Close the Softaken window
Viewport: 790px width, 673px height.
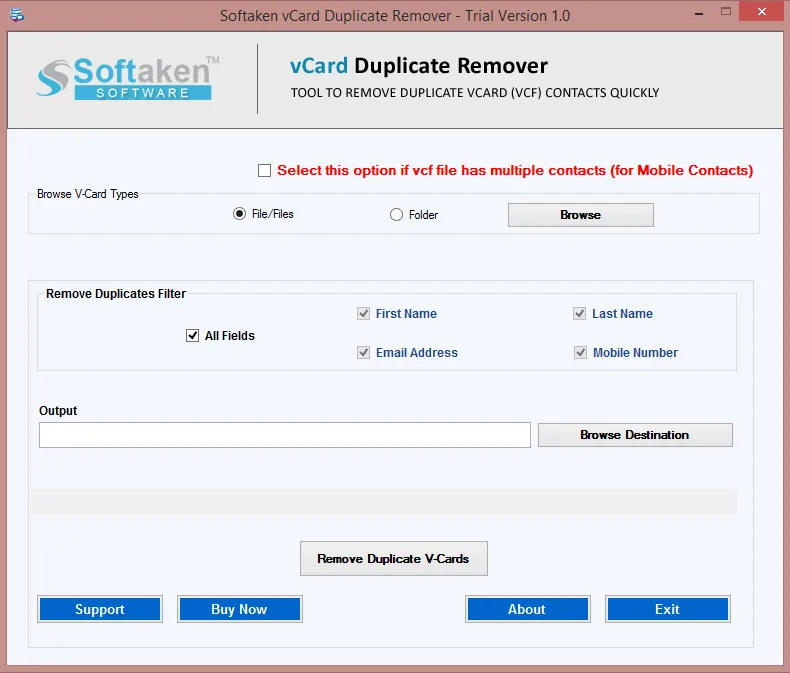click(x=762, y=11)
